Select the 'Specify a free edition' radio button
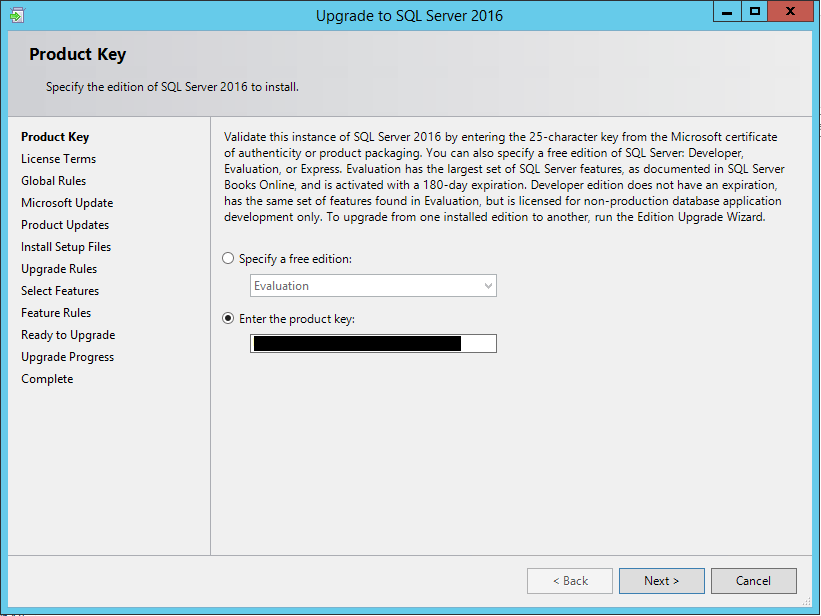Screen dimensions: 821x616 228,257
